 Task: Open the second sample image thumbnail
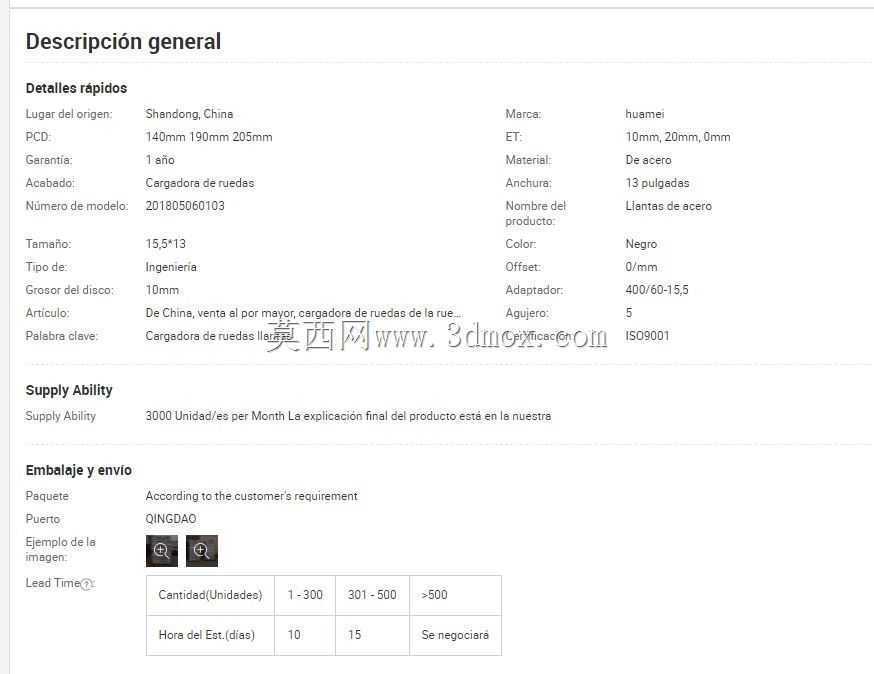pyautogui.click(x=202, y=550)
